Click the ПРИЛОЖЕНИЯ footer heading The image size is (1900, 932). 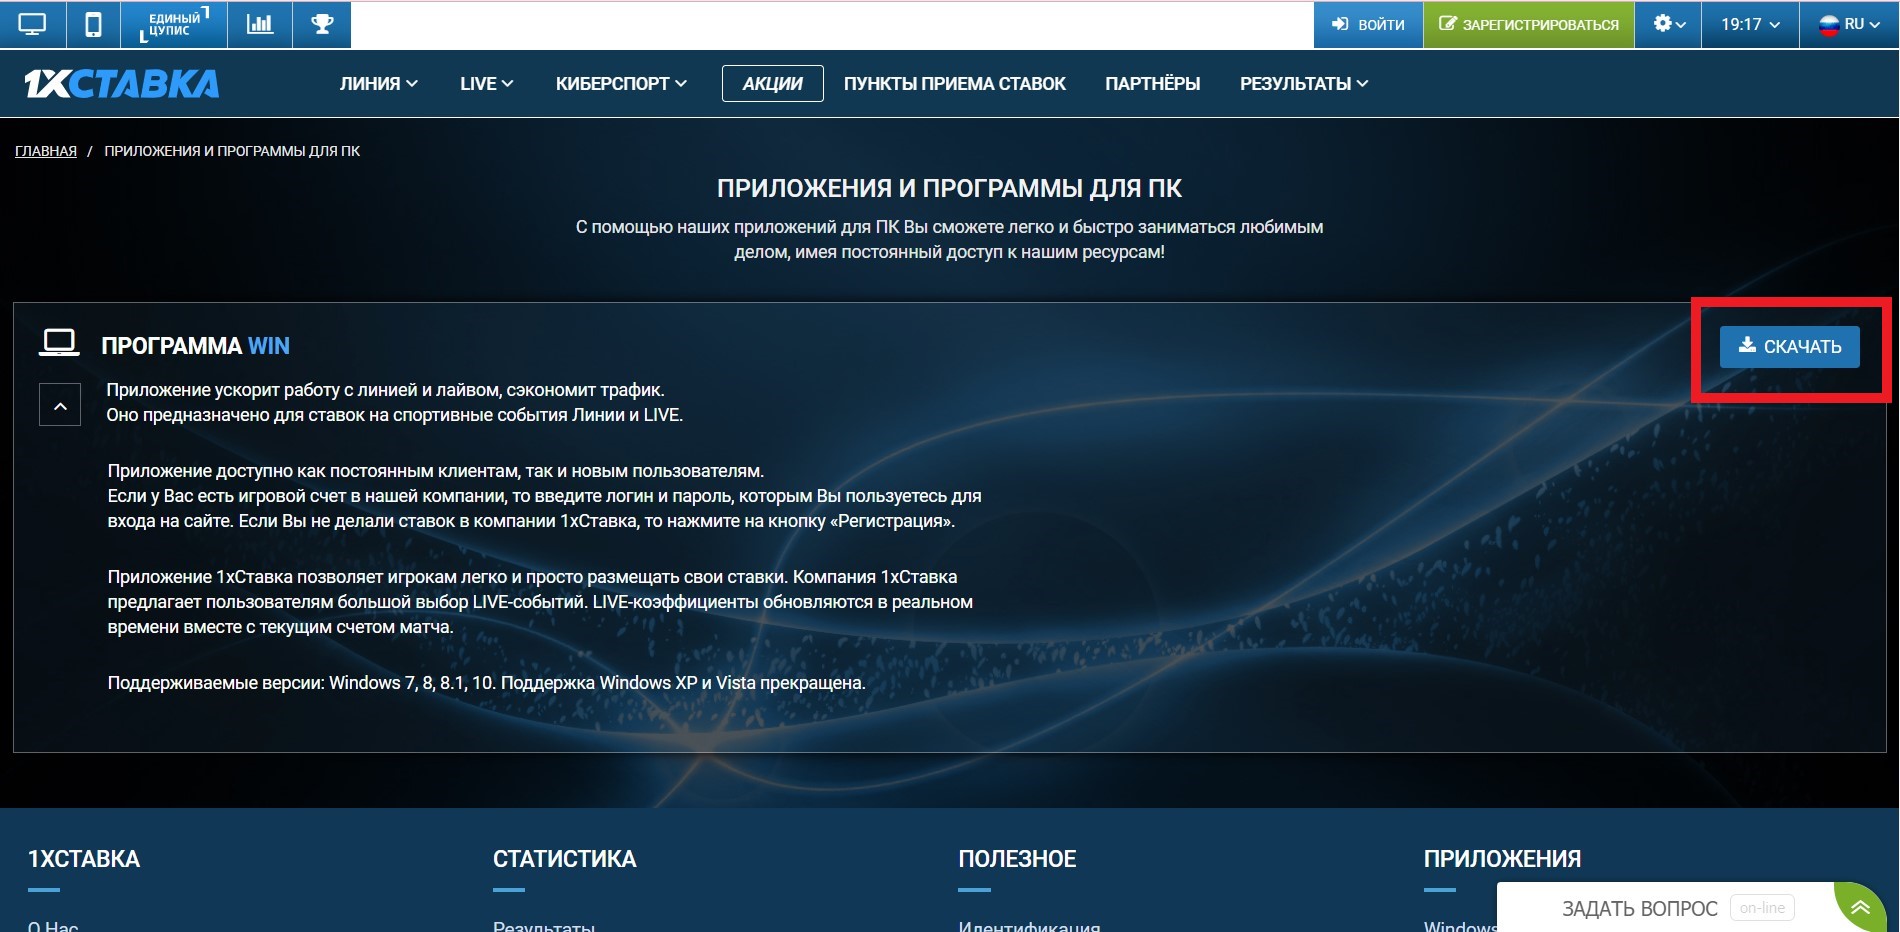pyautogui.click(x=1502, y=859)
